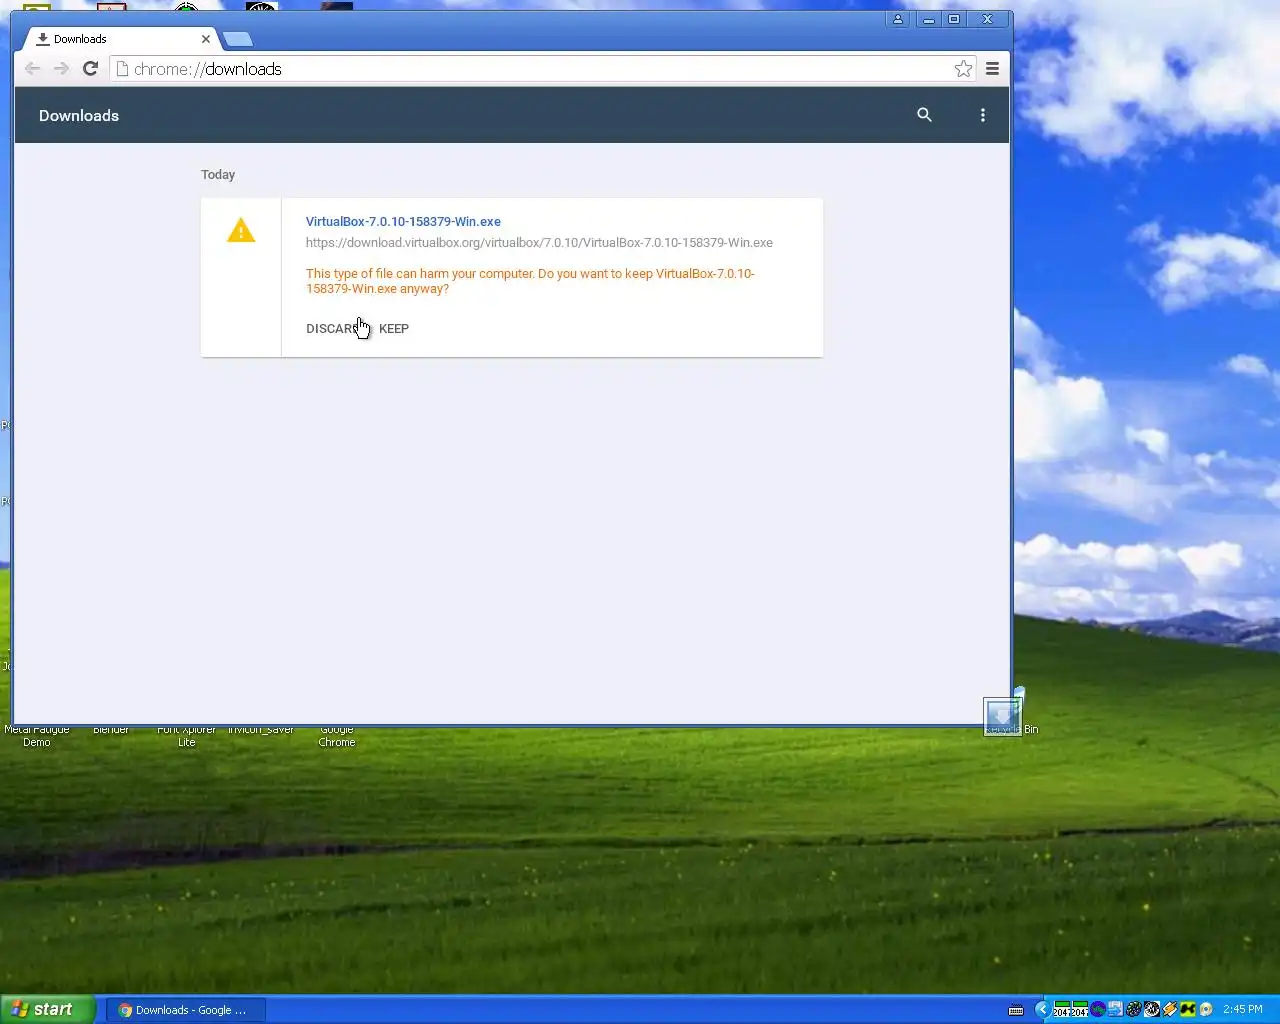Click the harmful file warning text
The height and width of the screenshot is (1024, 1280).
pyautogui.click(x=530, y=281)
